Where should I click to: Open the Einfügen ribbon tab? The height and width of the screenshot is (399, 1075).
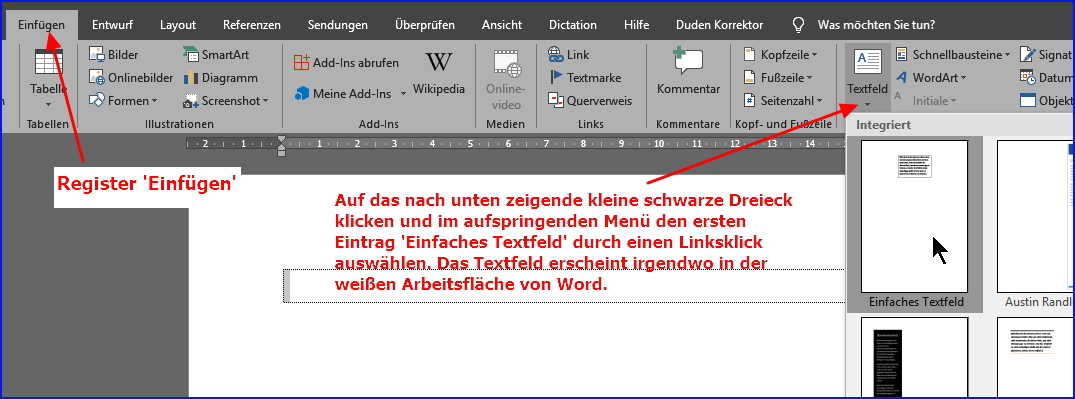click(42, 25)
